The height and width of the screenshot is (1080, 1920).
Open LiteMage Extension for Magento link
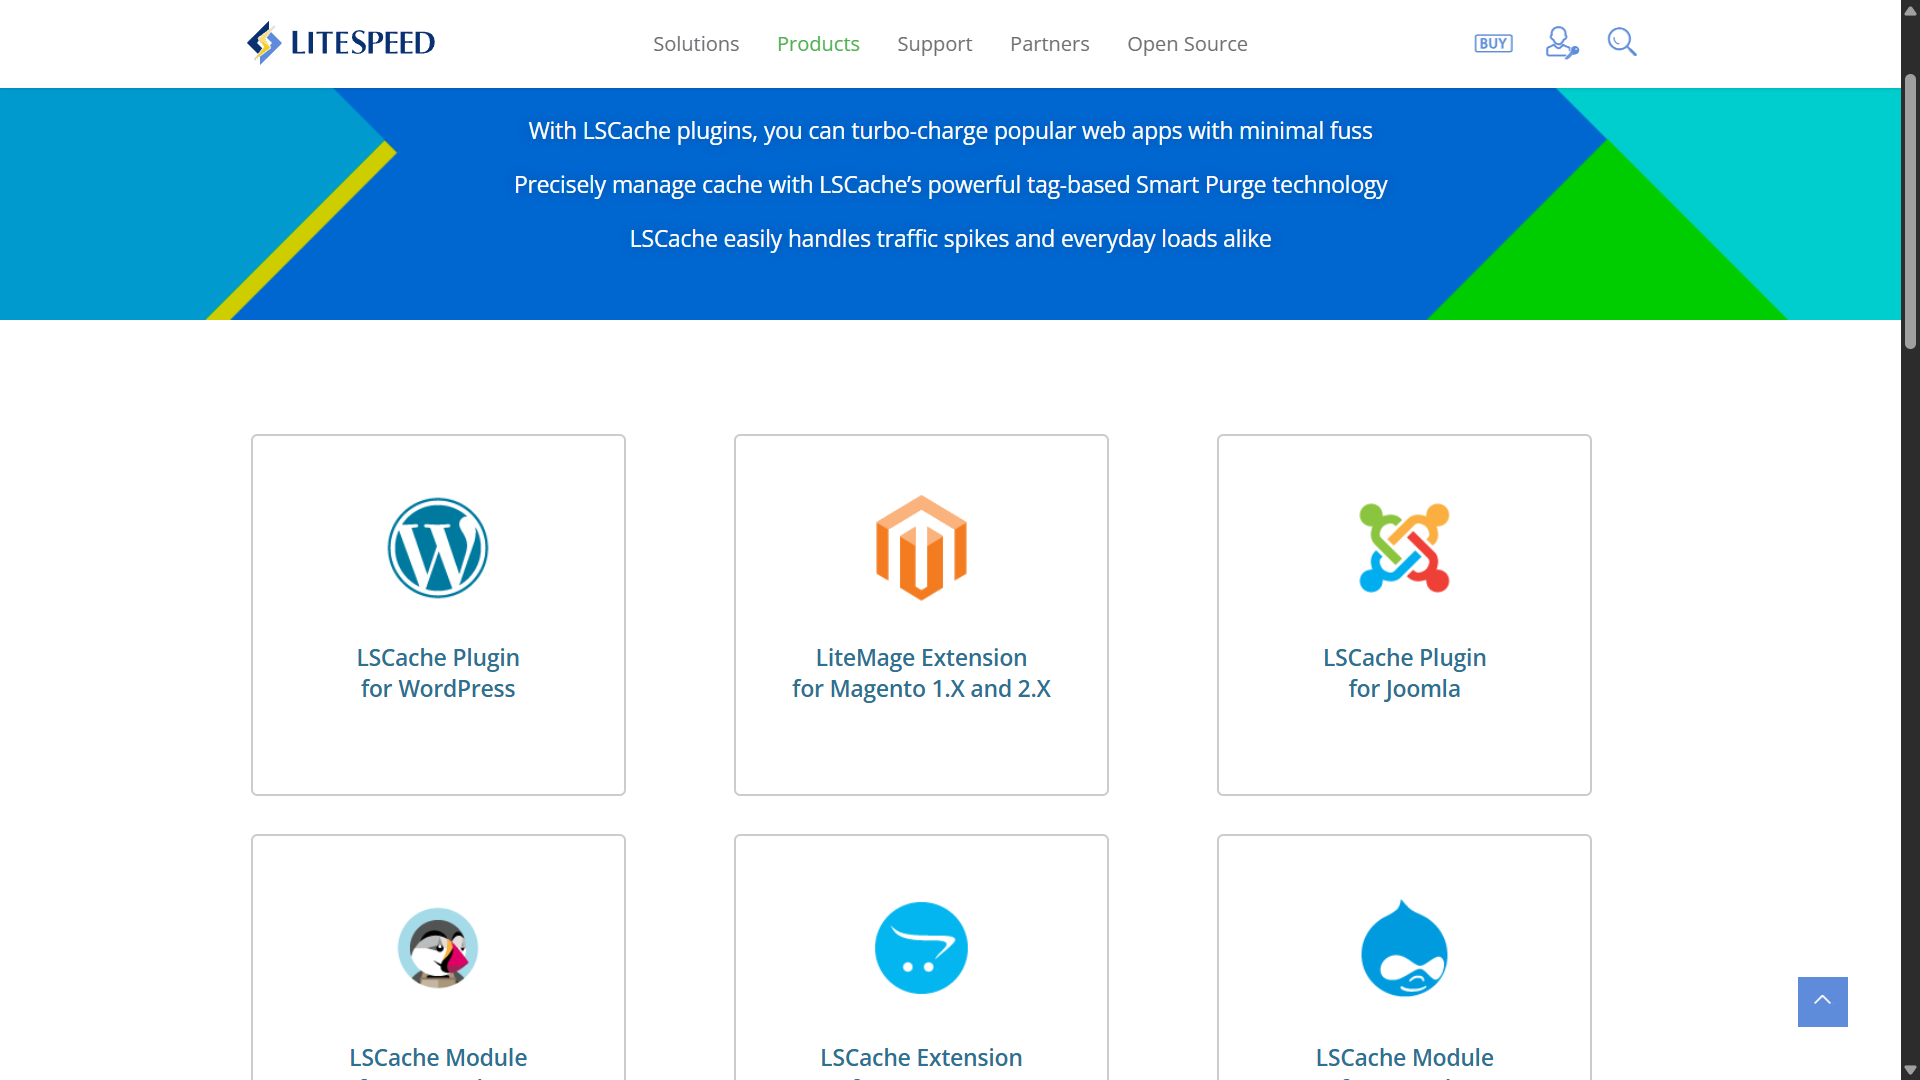click(x=921, y=673)
